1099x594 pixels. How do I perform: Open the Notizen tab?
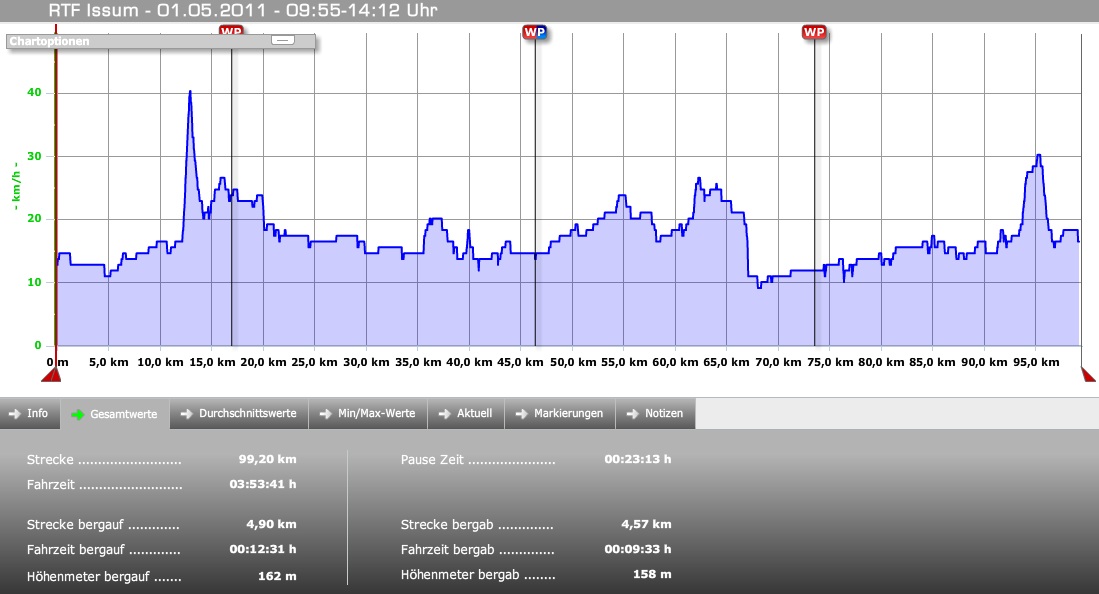point(655,414)
